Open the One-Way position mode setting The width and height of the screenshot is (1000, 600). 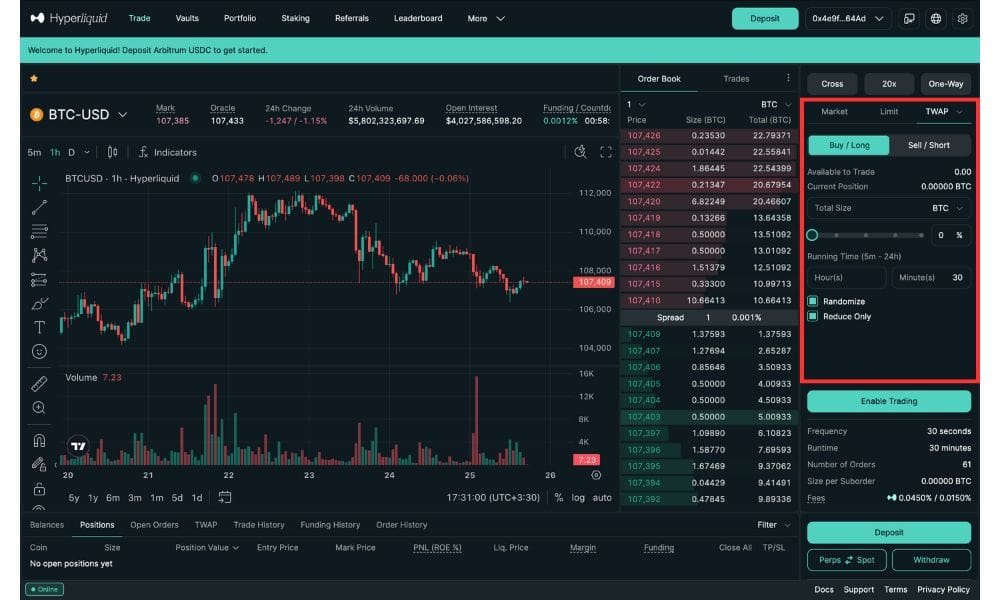click(946, 84)
